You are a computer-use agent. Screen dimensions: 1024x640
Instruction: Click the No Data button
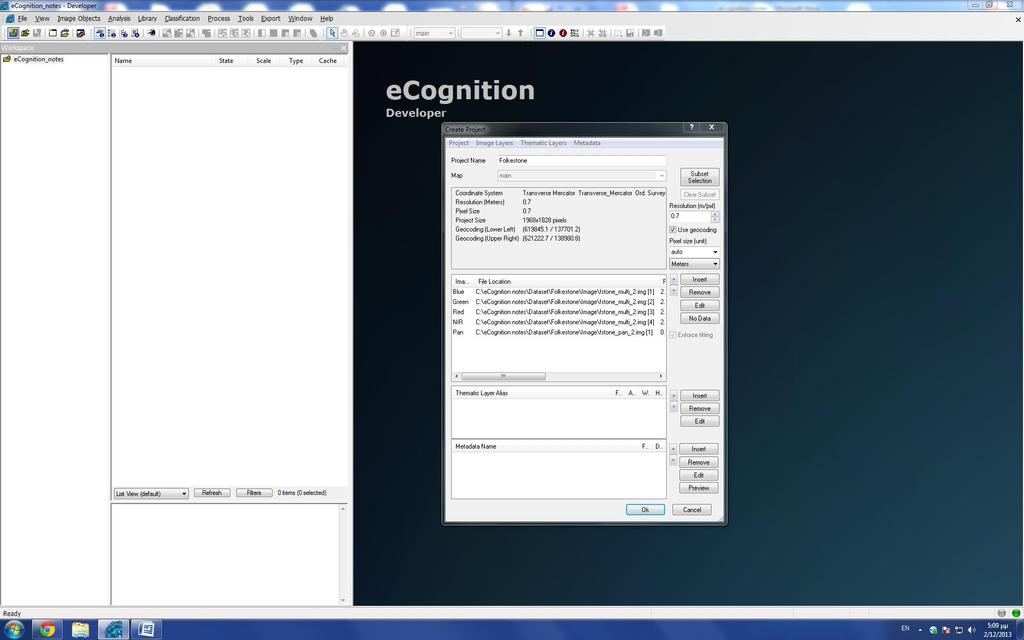(x=699, y=318)
